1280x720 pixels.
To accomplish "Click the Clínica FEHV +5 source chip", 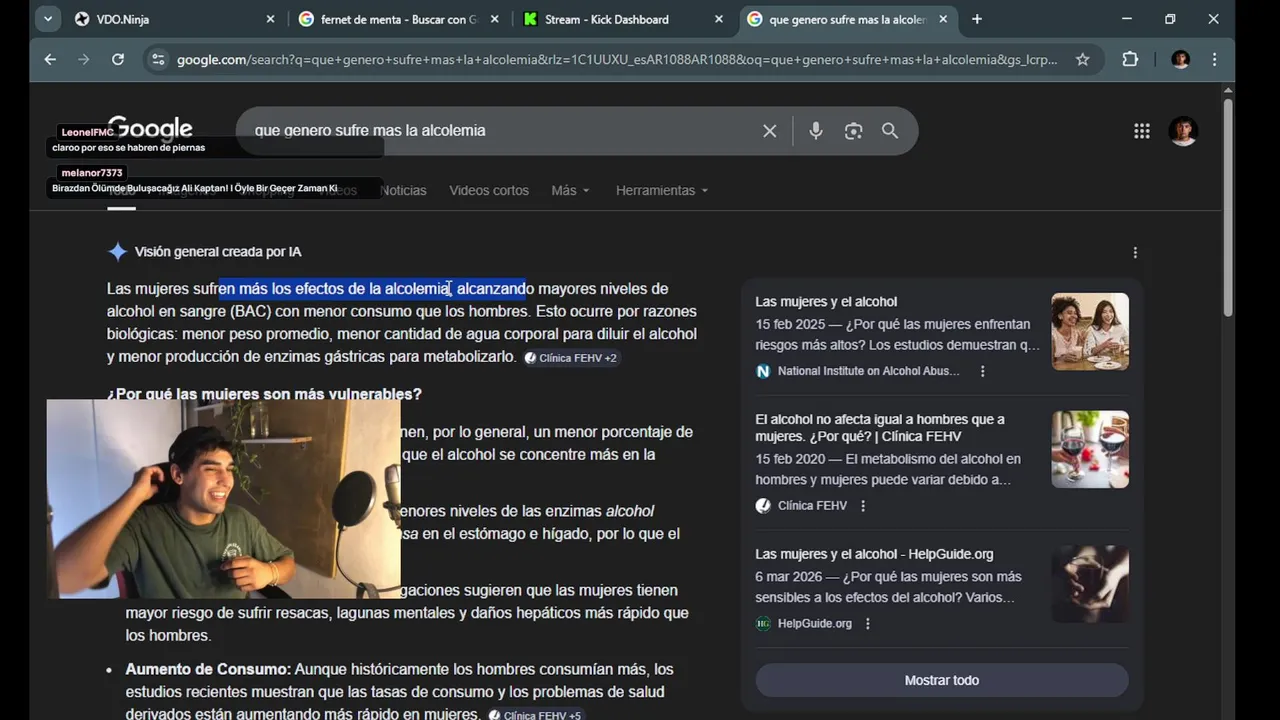I will 535,715.
